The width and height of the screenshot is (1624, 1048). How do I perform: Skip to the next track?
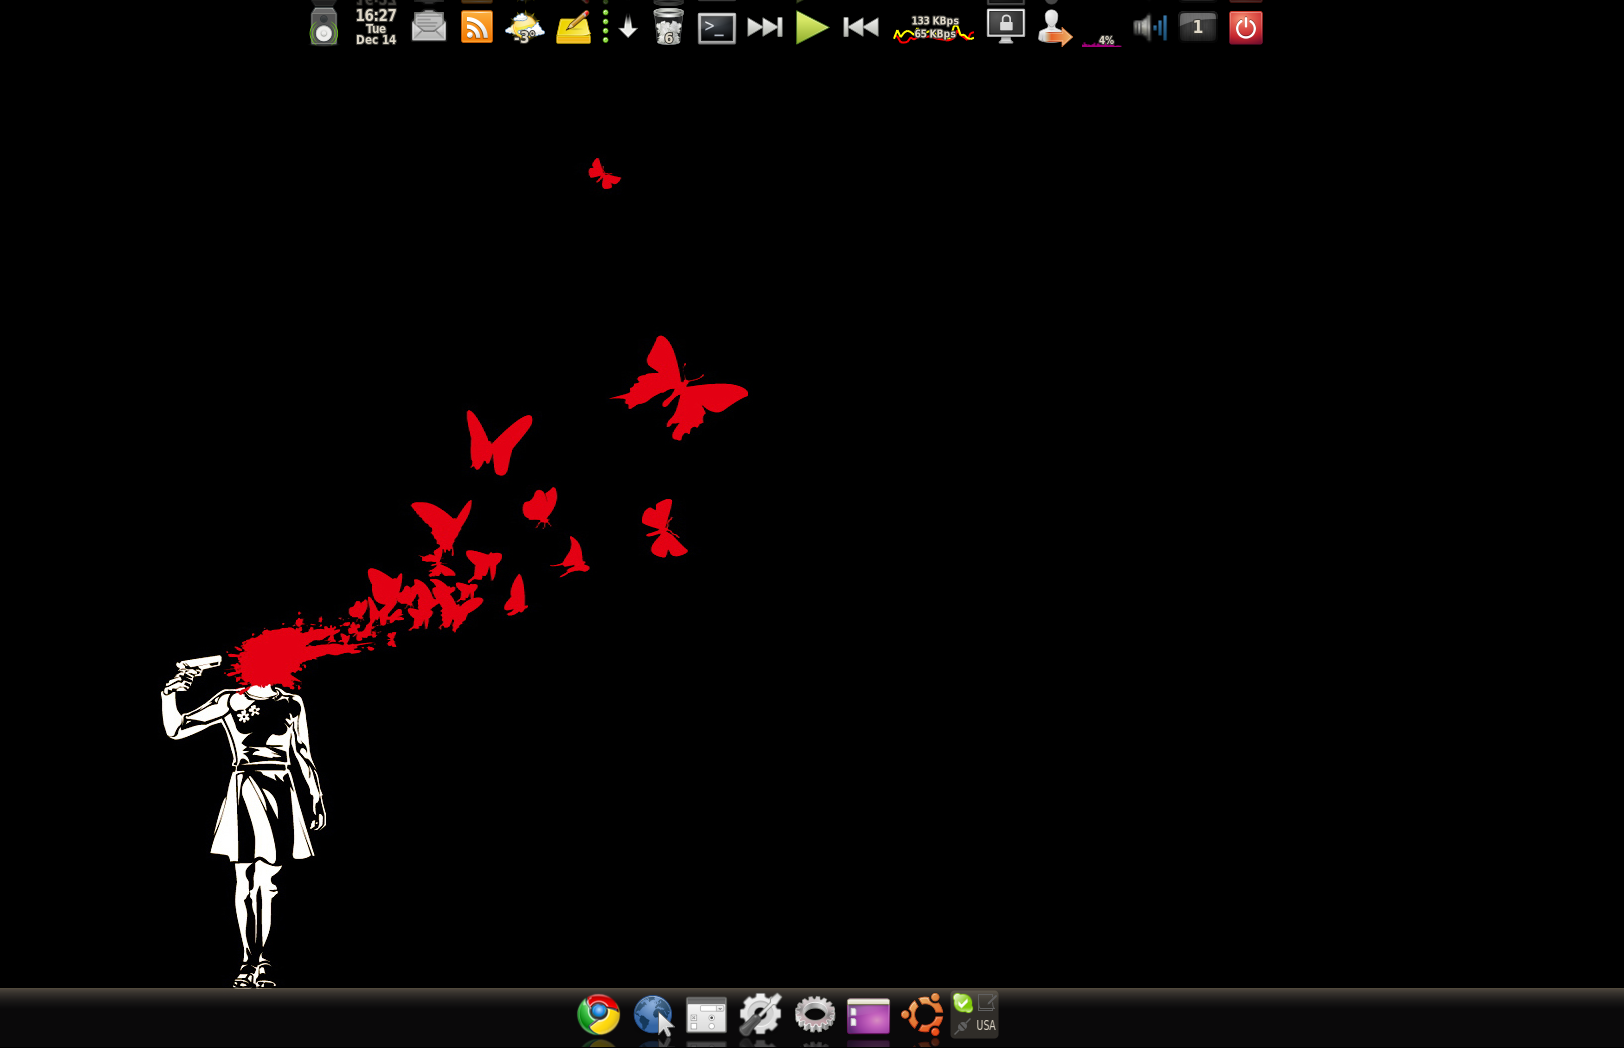coord(765,27)
